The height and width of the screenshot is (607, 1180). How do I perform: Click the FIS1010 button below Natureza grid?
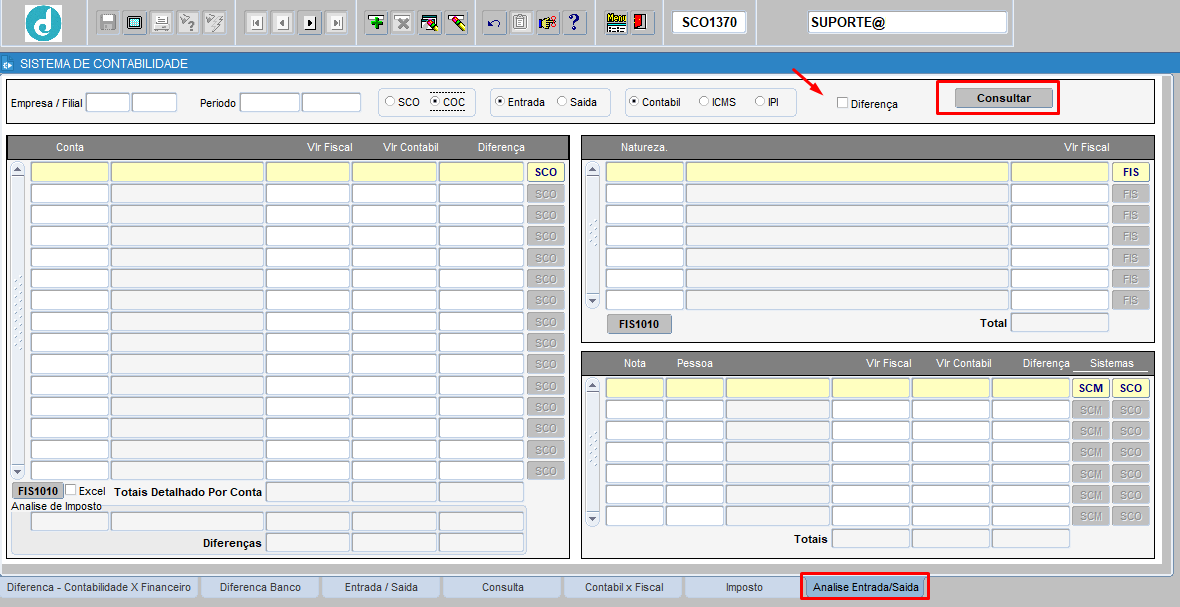point(639,324)
